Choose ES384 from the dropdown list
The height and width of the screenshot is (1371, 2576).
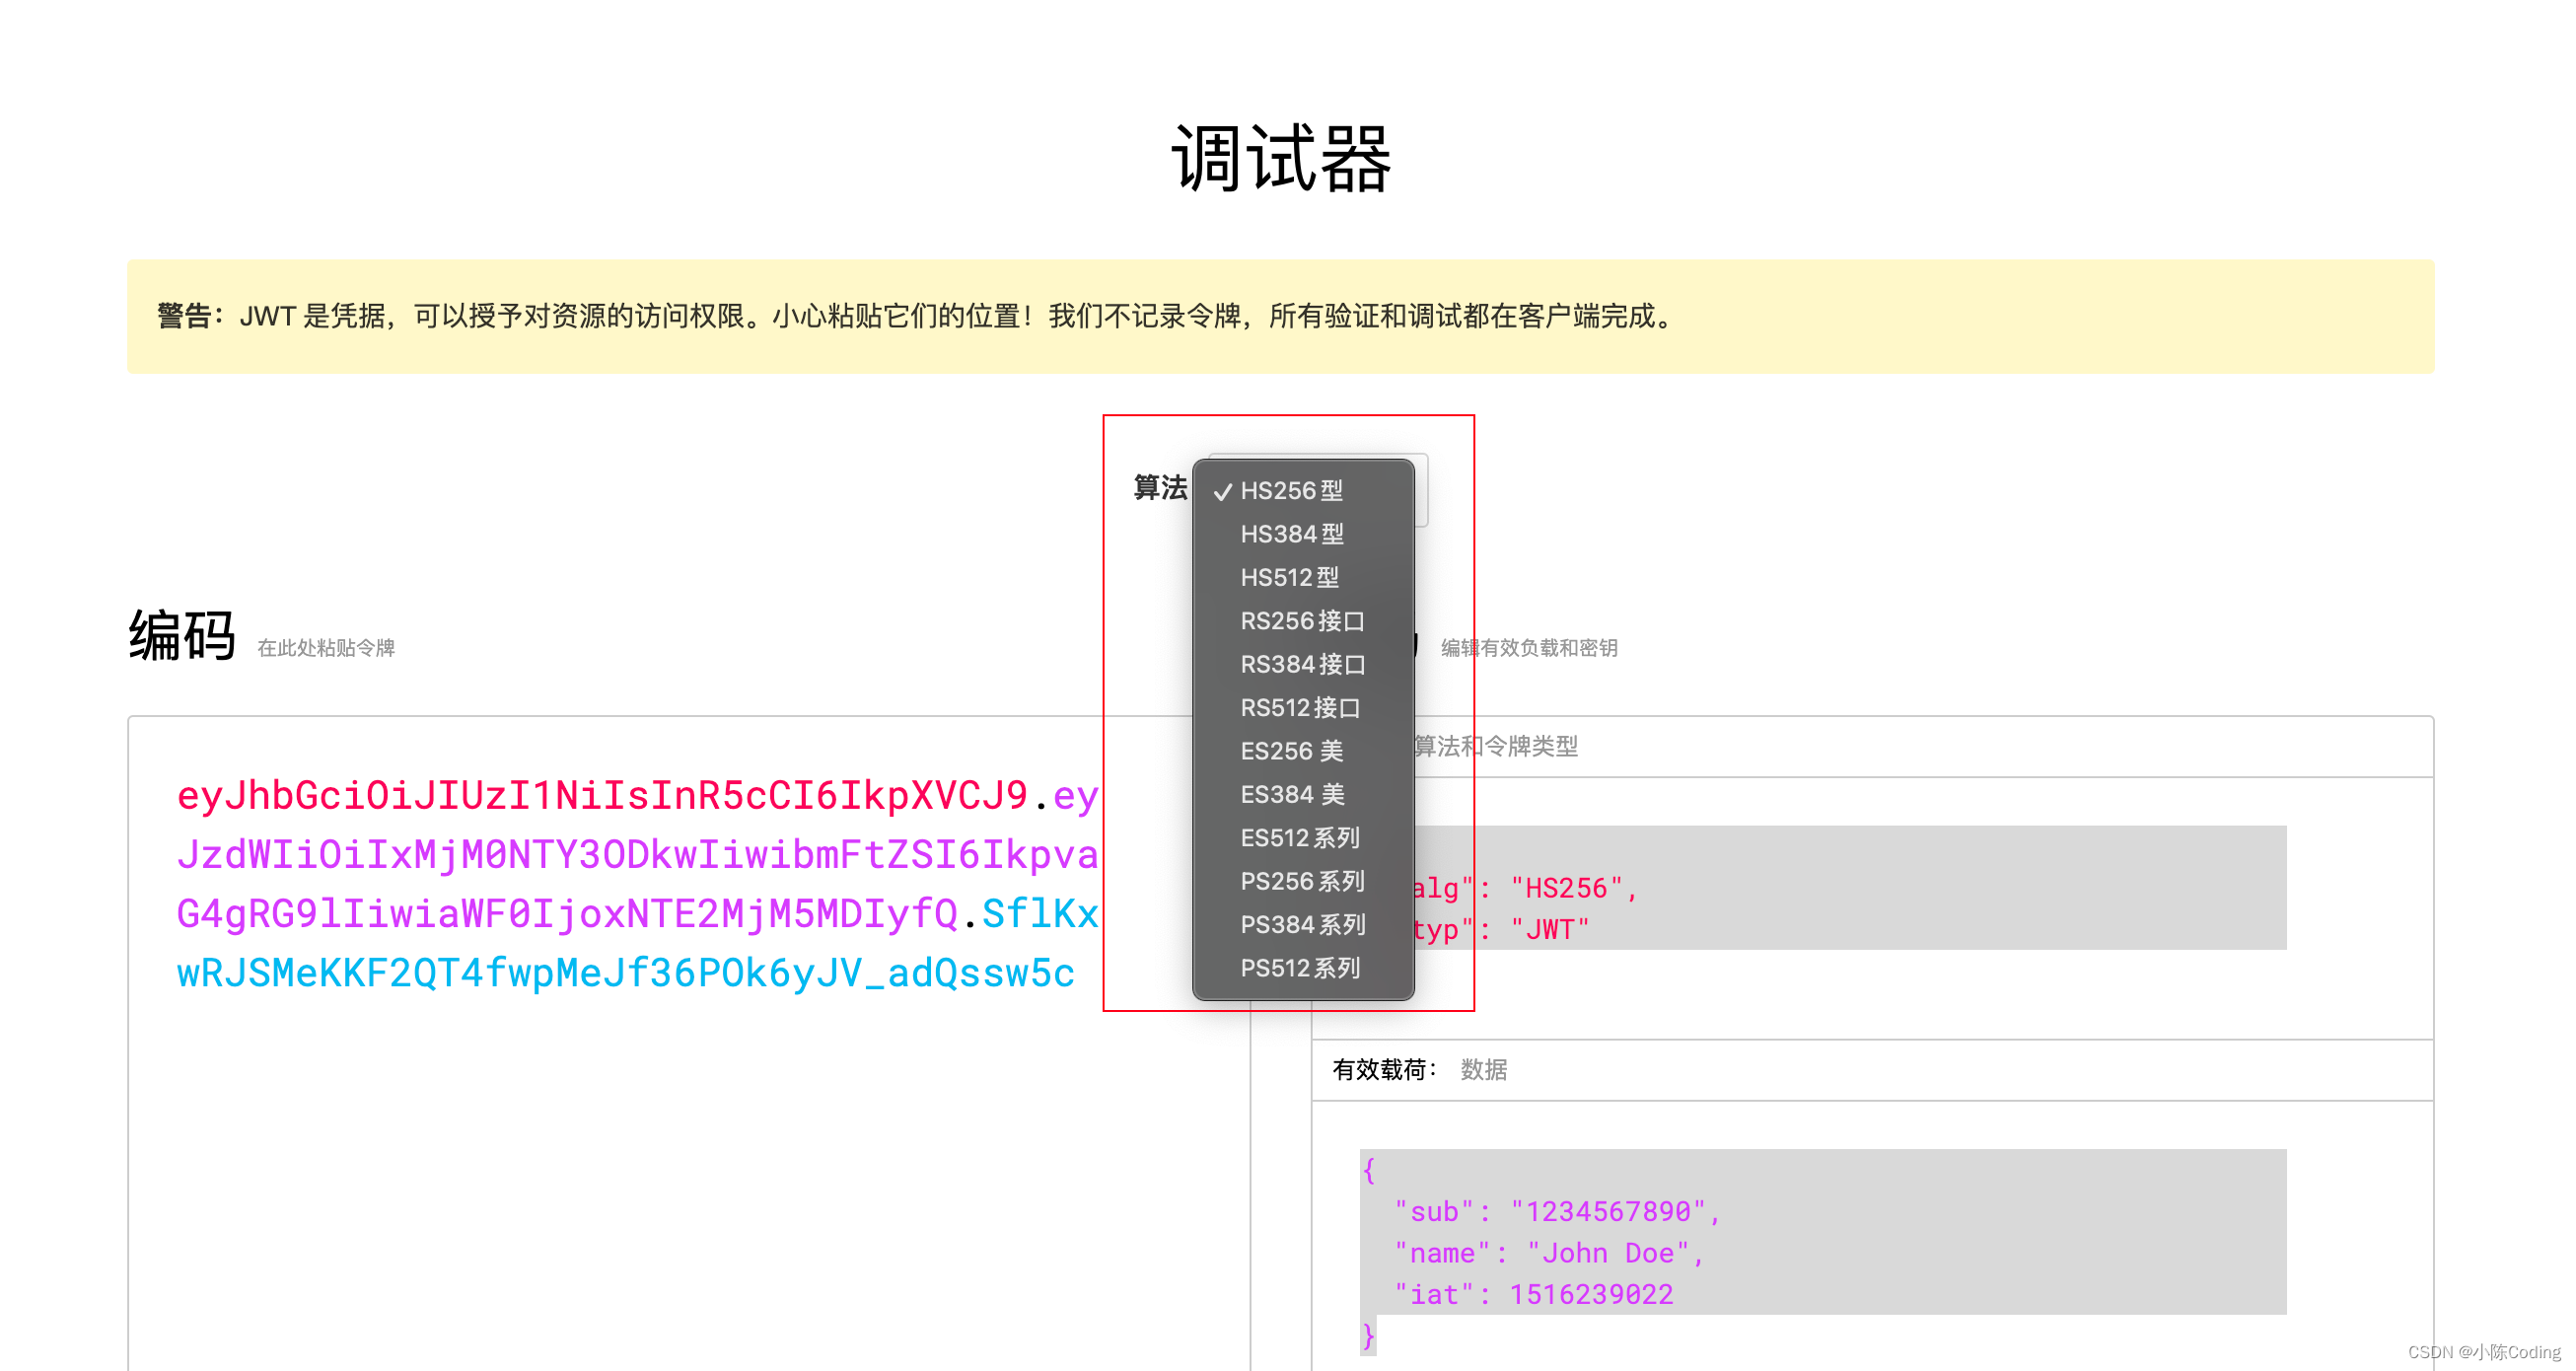1303,794
